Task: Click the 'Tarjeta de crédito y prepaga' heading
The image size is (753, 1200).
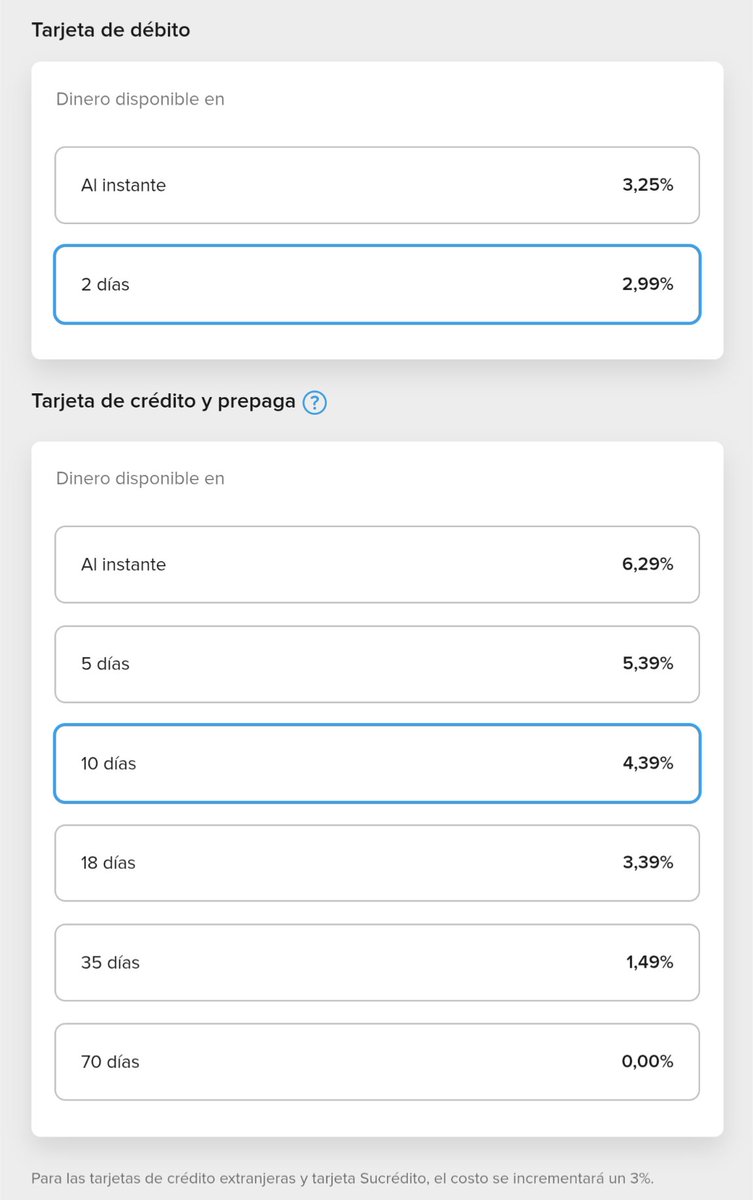Action: [x=163, y=402]
